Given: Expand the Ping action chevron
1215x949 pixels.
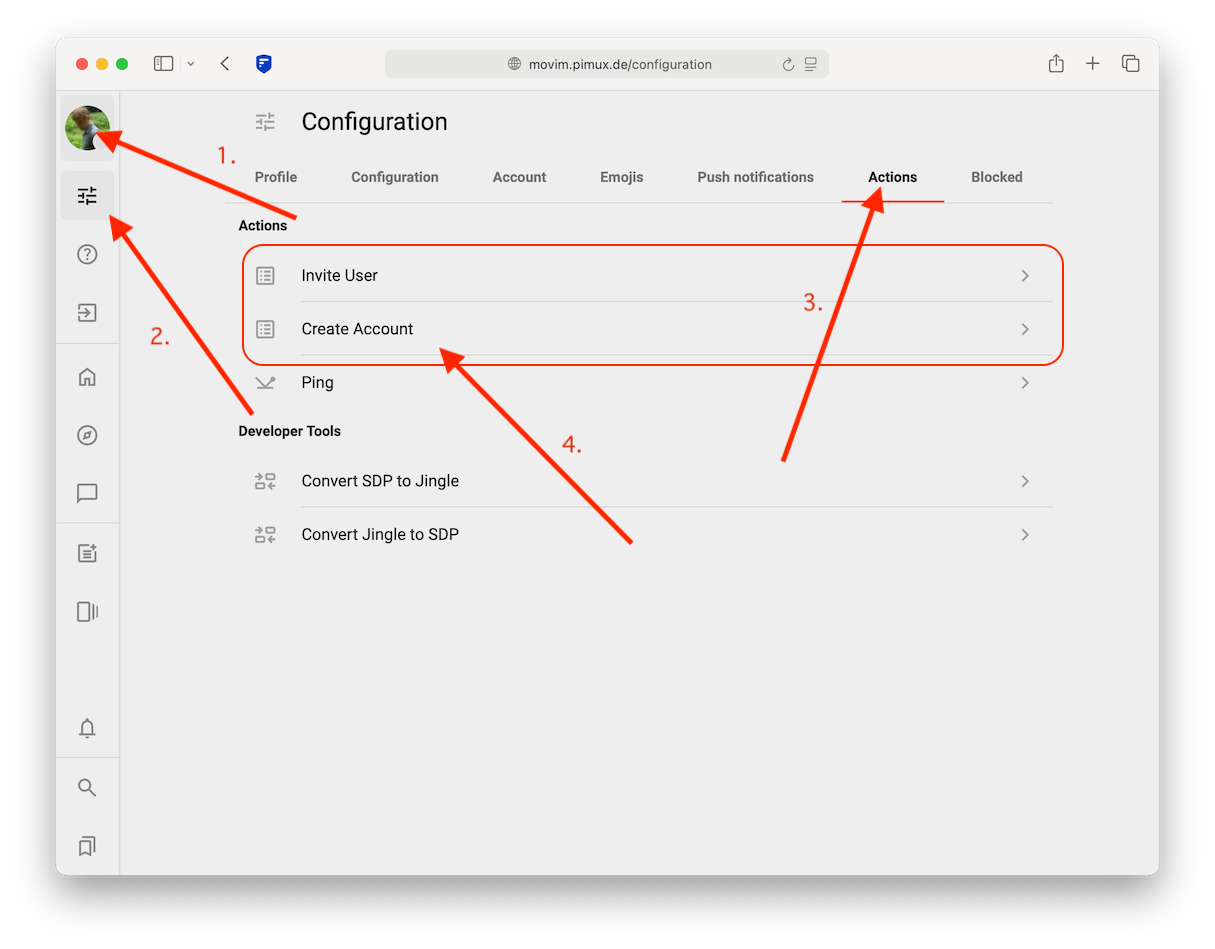Looking at the screenshot, I should 1024,382.
